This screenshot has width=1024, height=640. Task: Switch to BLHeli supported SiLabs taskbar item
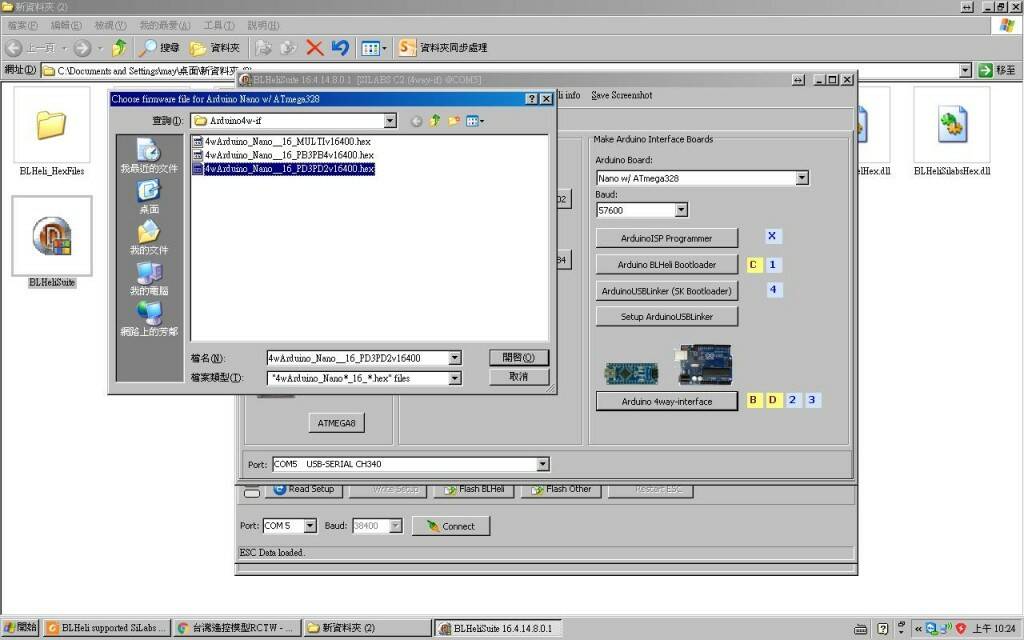pos(108,628)
